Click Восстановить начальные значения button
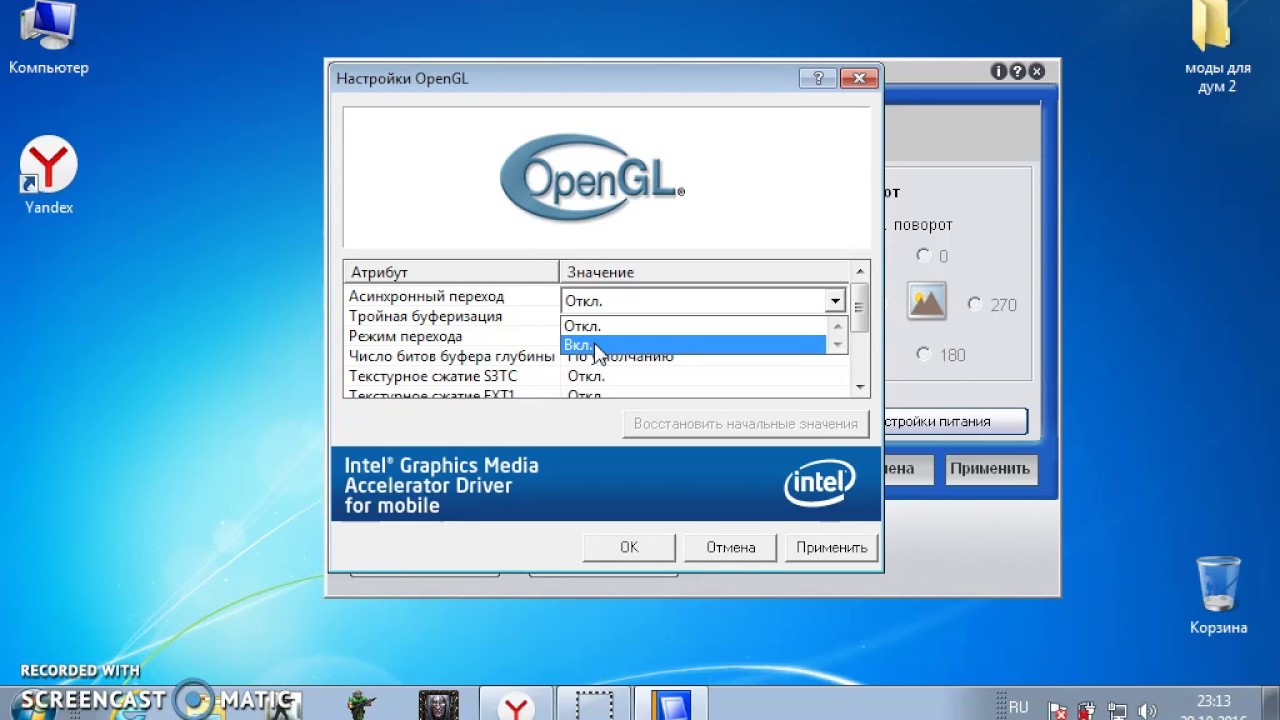The image size is (1280, 720). coord(746,423)
